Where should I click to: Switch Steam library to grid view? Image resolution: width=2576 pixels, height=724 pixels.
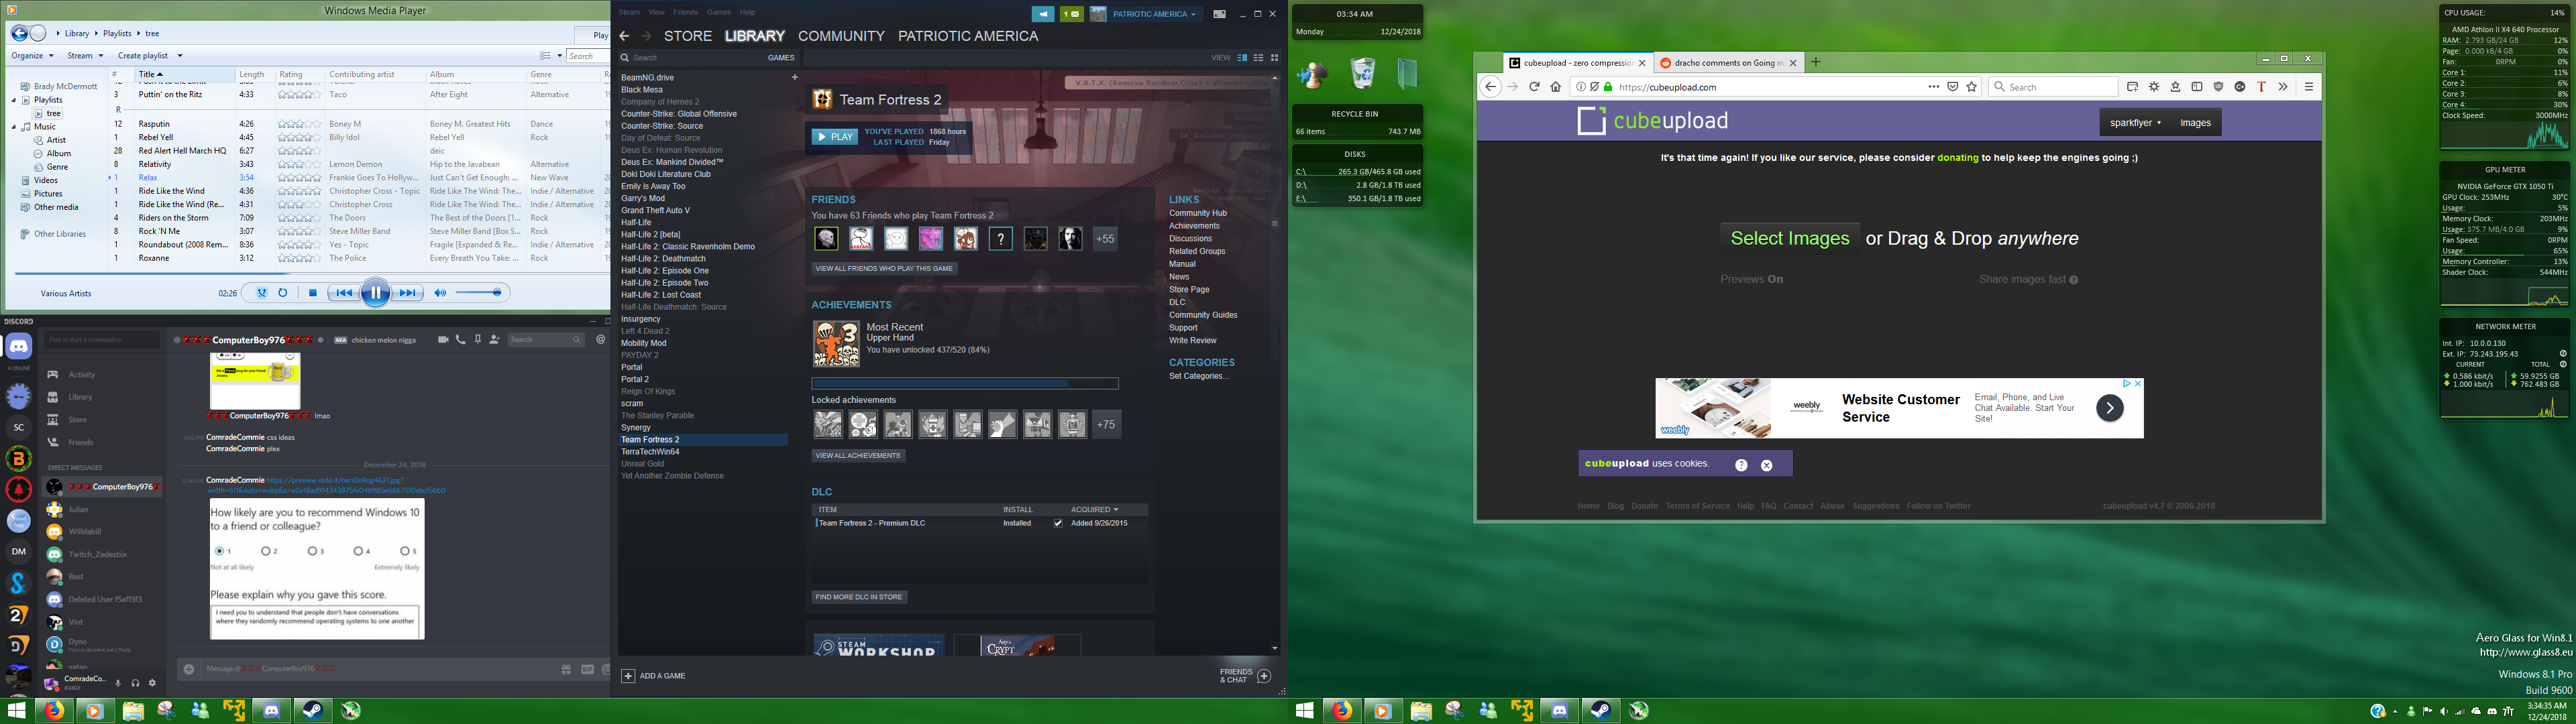1275,58
